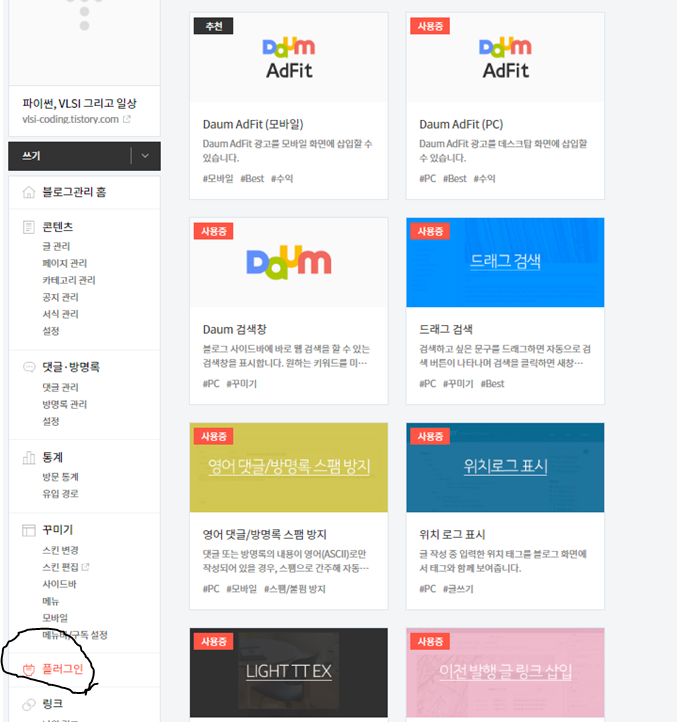
Task: Open 블로그관리 홈 menu
Action: tap(74, 192)
